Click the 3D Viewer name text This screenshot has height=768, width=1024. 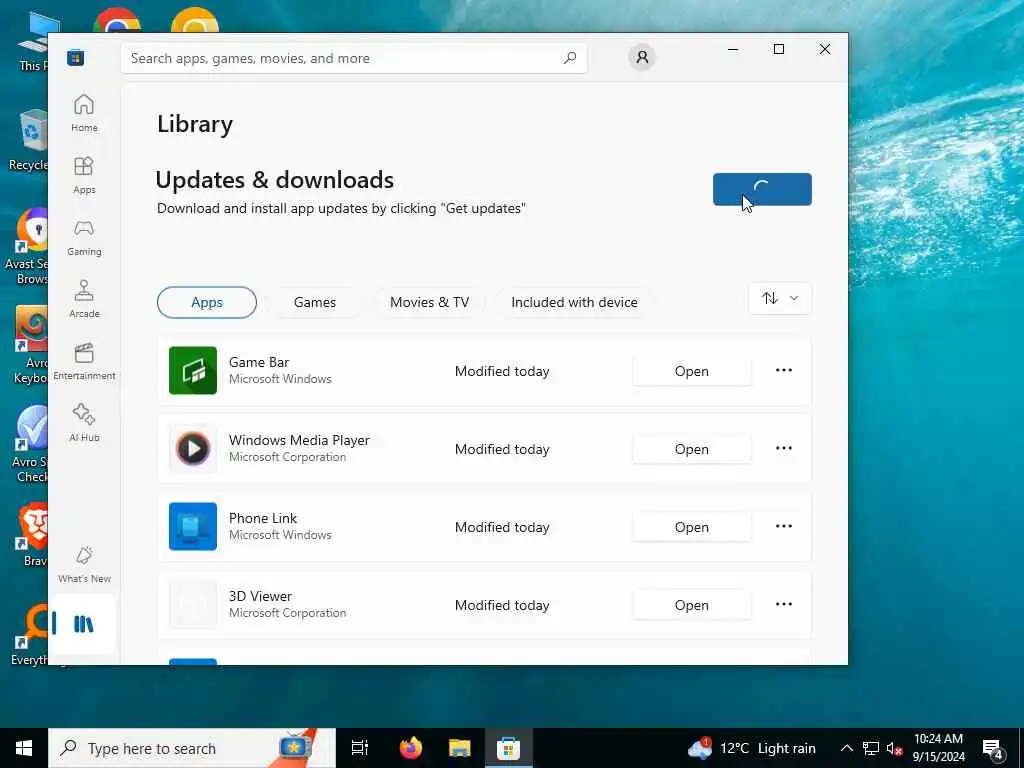[x=260, y=596]
